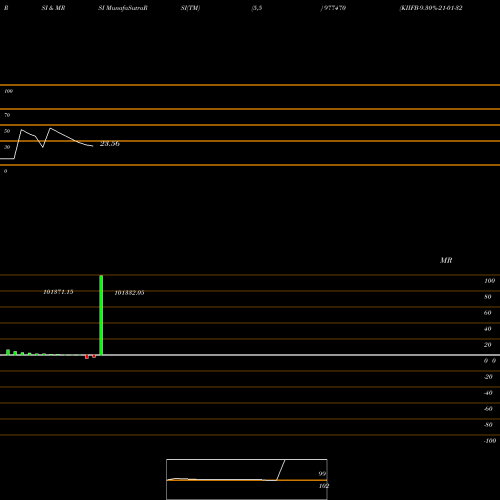500x500 pixels.
Task: Click the mini chart price label 99
Action: tap(322, 474)
